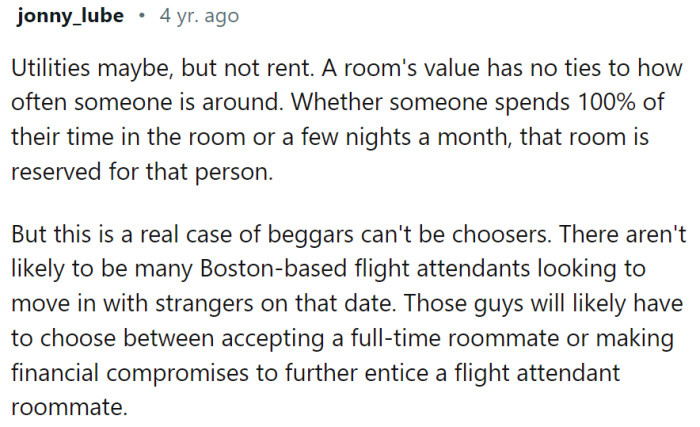This screenshot has width=700, height=427.
Task: Click the dot separator after the username
Action: point(142,16)
